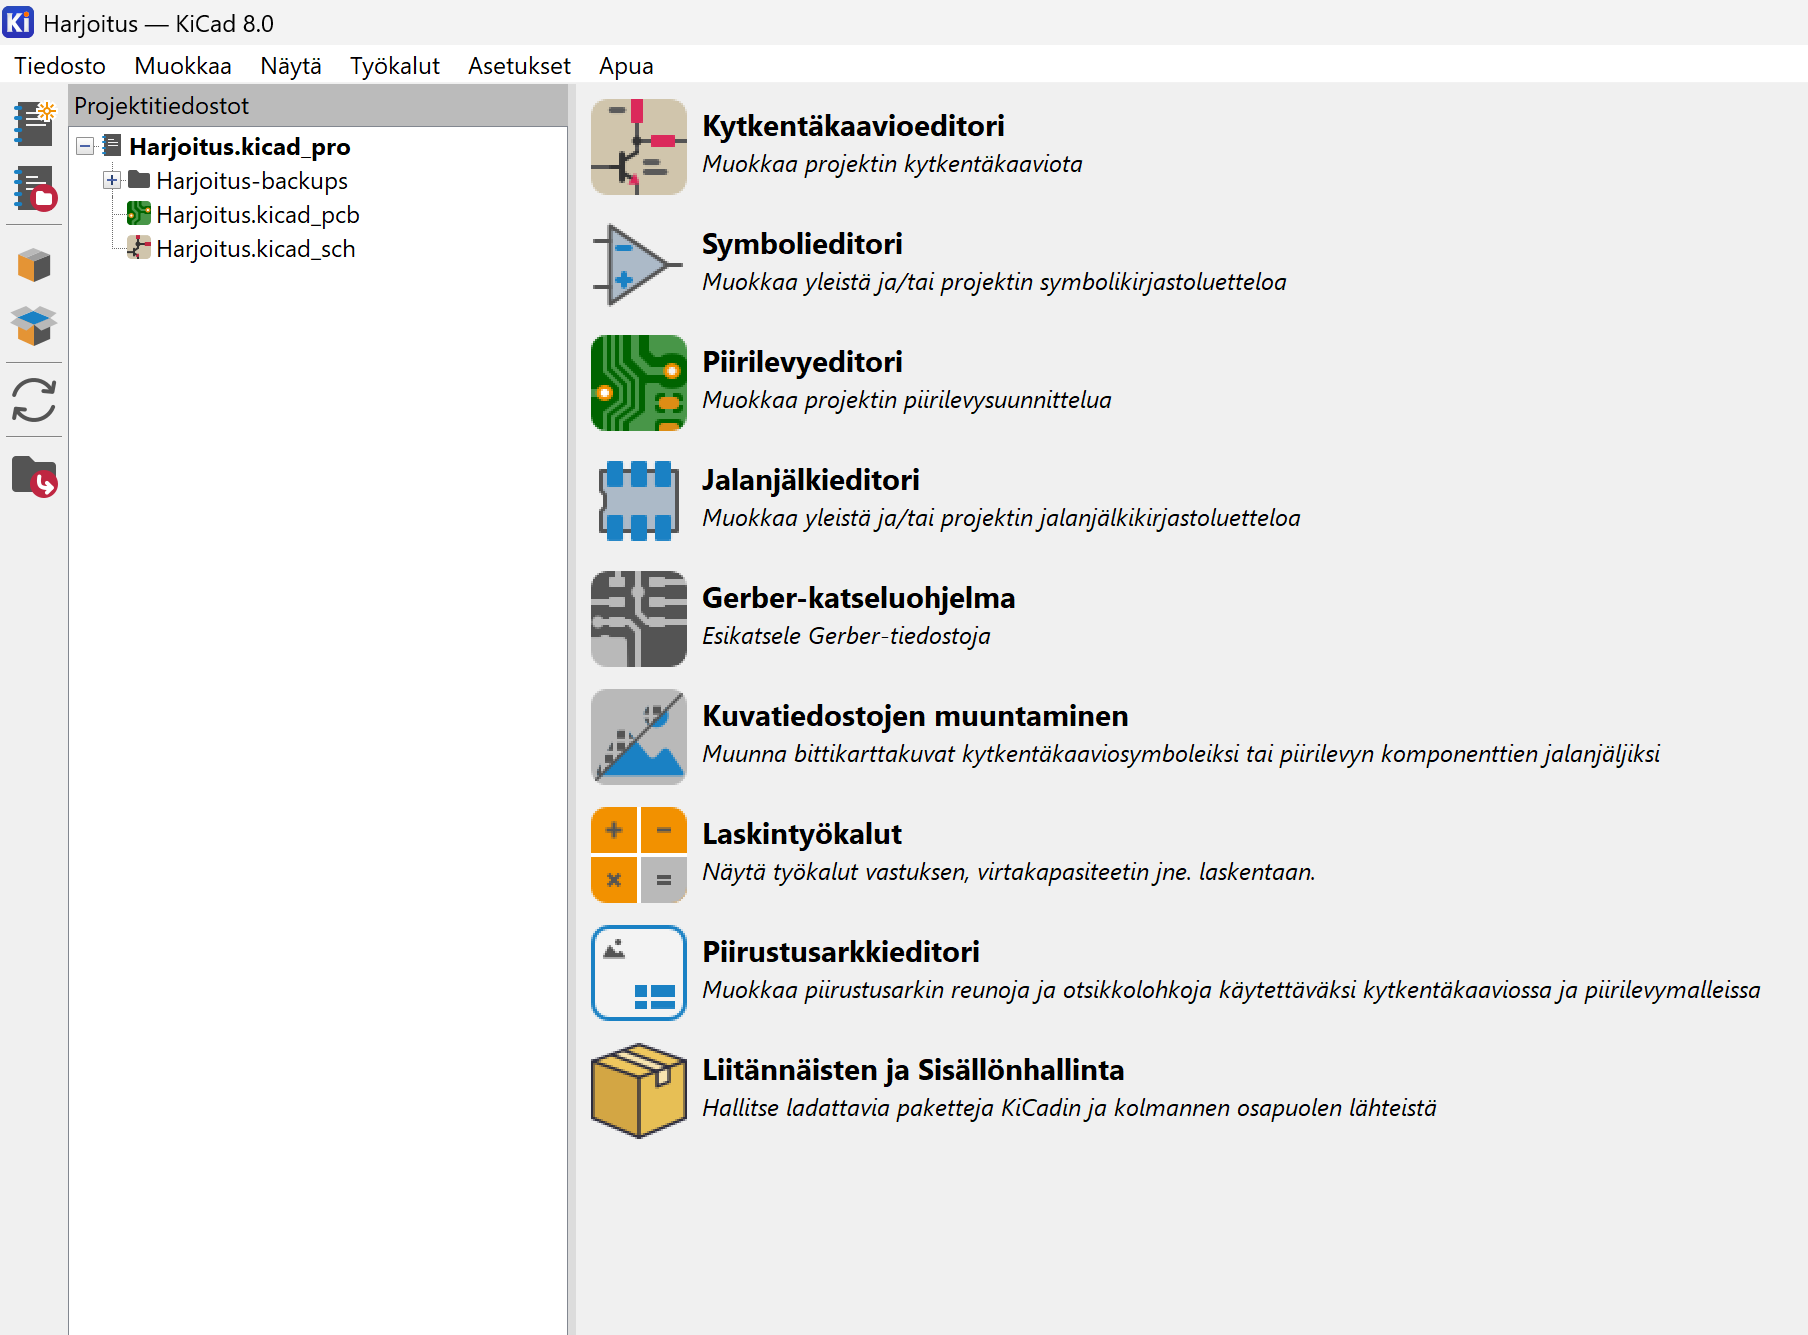This screenshot has width=1808, height=1335.
Task: Open the Apua menu
Action: click(626, 66)
